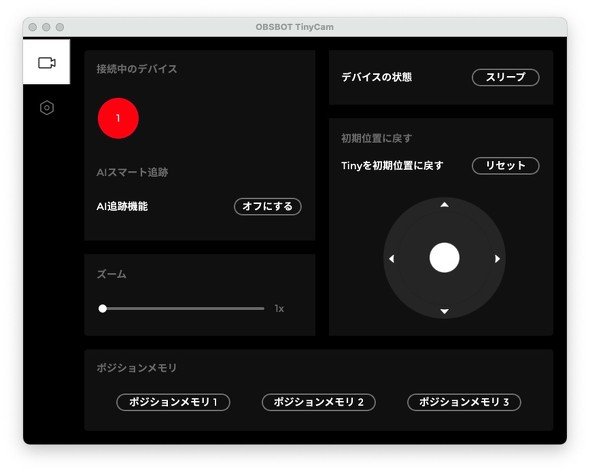Put the device to sleep with スリープ

505,78
